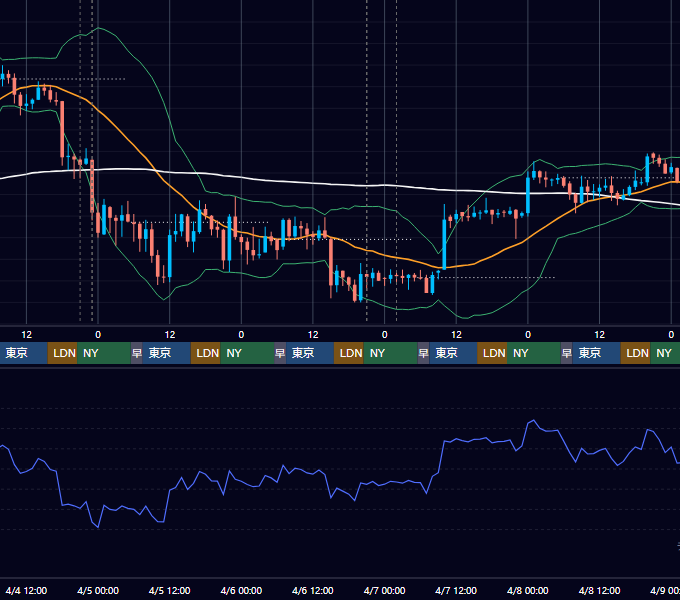Image resolution: width=680 pixels, height=600 pixels.
Task: Click the tall blue candle on 4/7 morning
Action: point(444,244)
